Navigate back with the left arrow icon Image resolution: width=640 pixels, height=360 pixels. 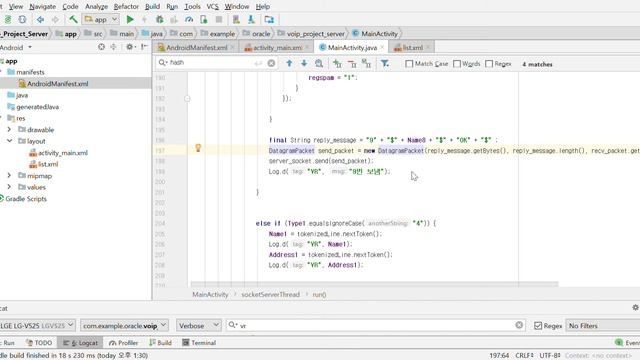click(40, 19)
